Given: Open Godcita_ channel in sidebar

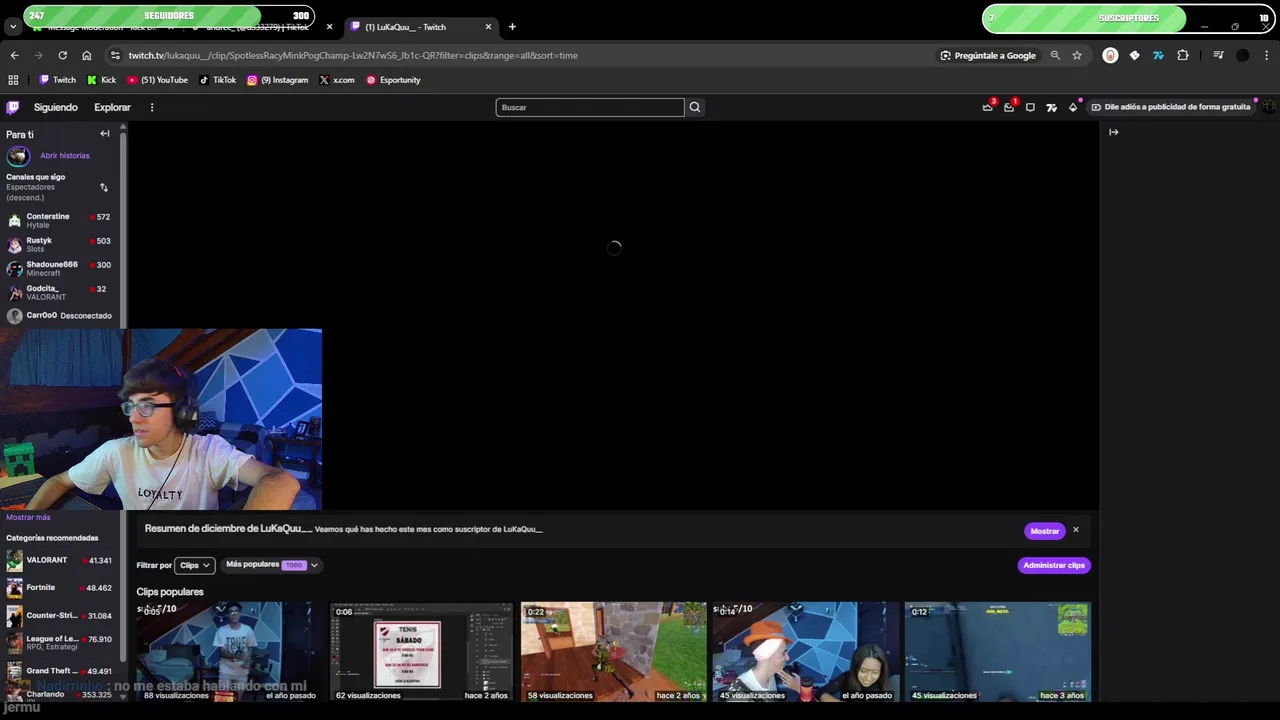Looking at the screenshot, I should click(60, 292).
